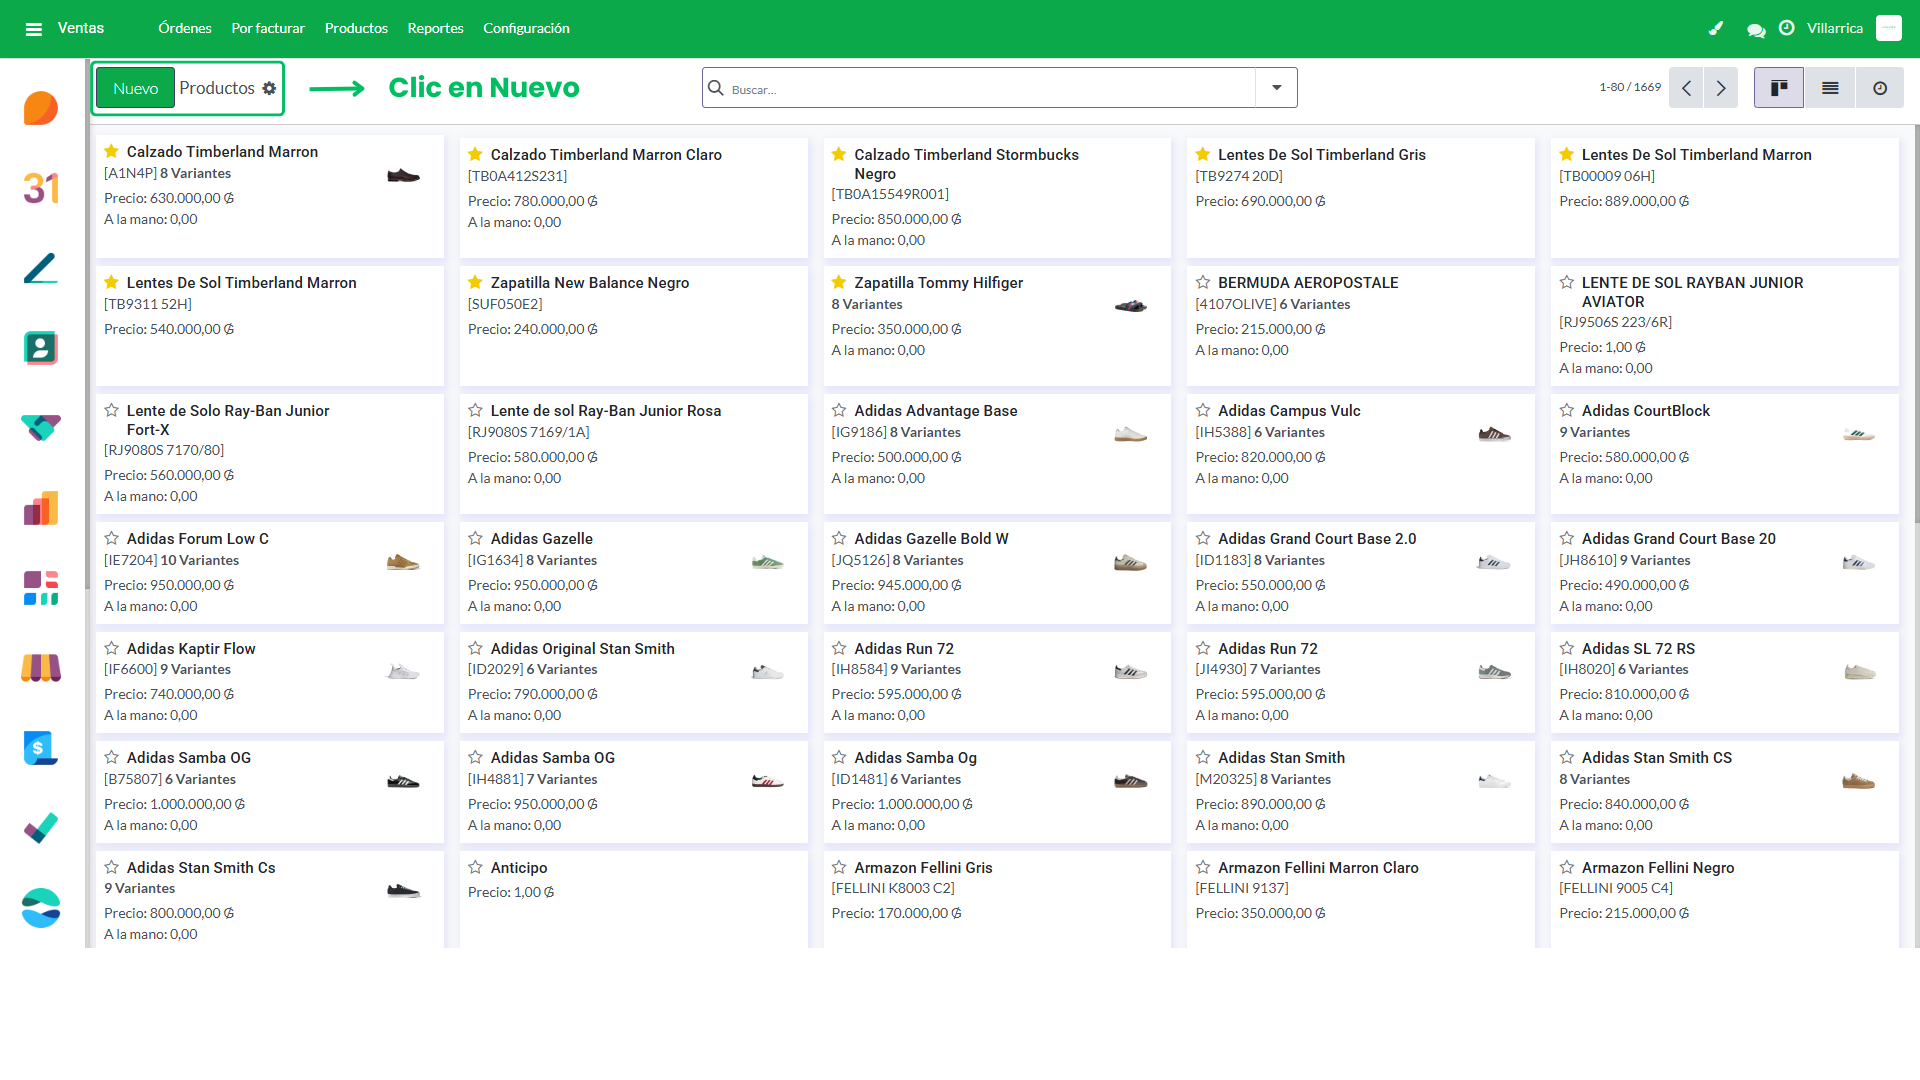Click the Nuevo button

(134, 88)
